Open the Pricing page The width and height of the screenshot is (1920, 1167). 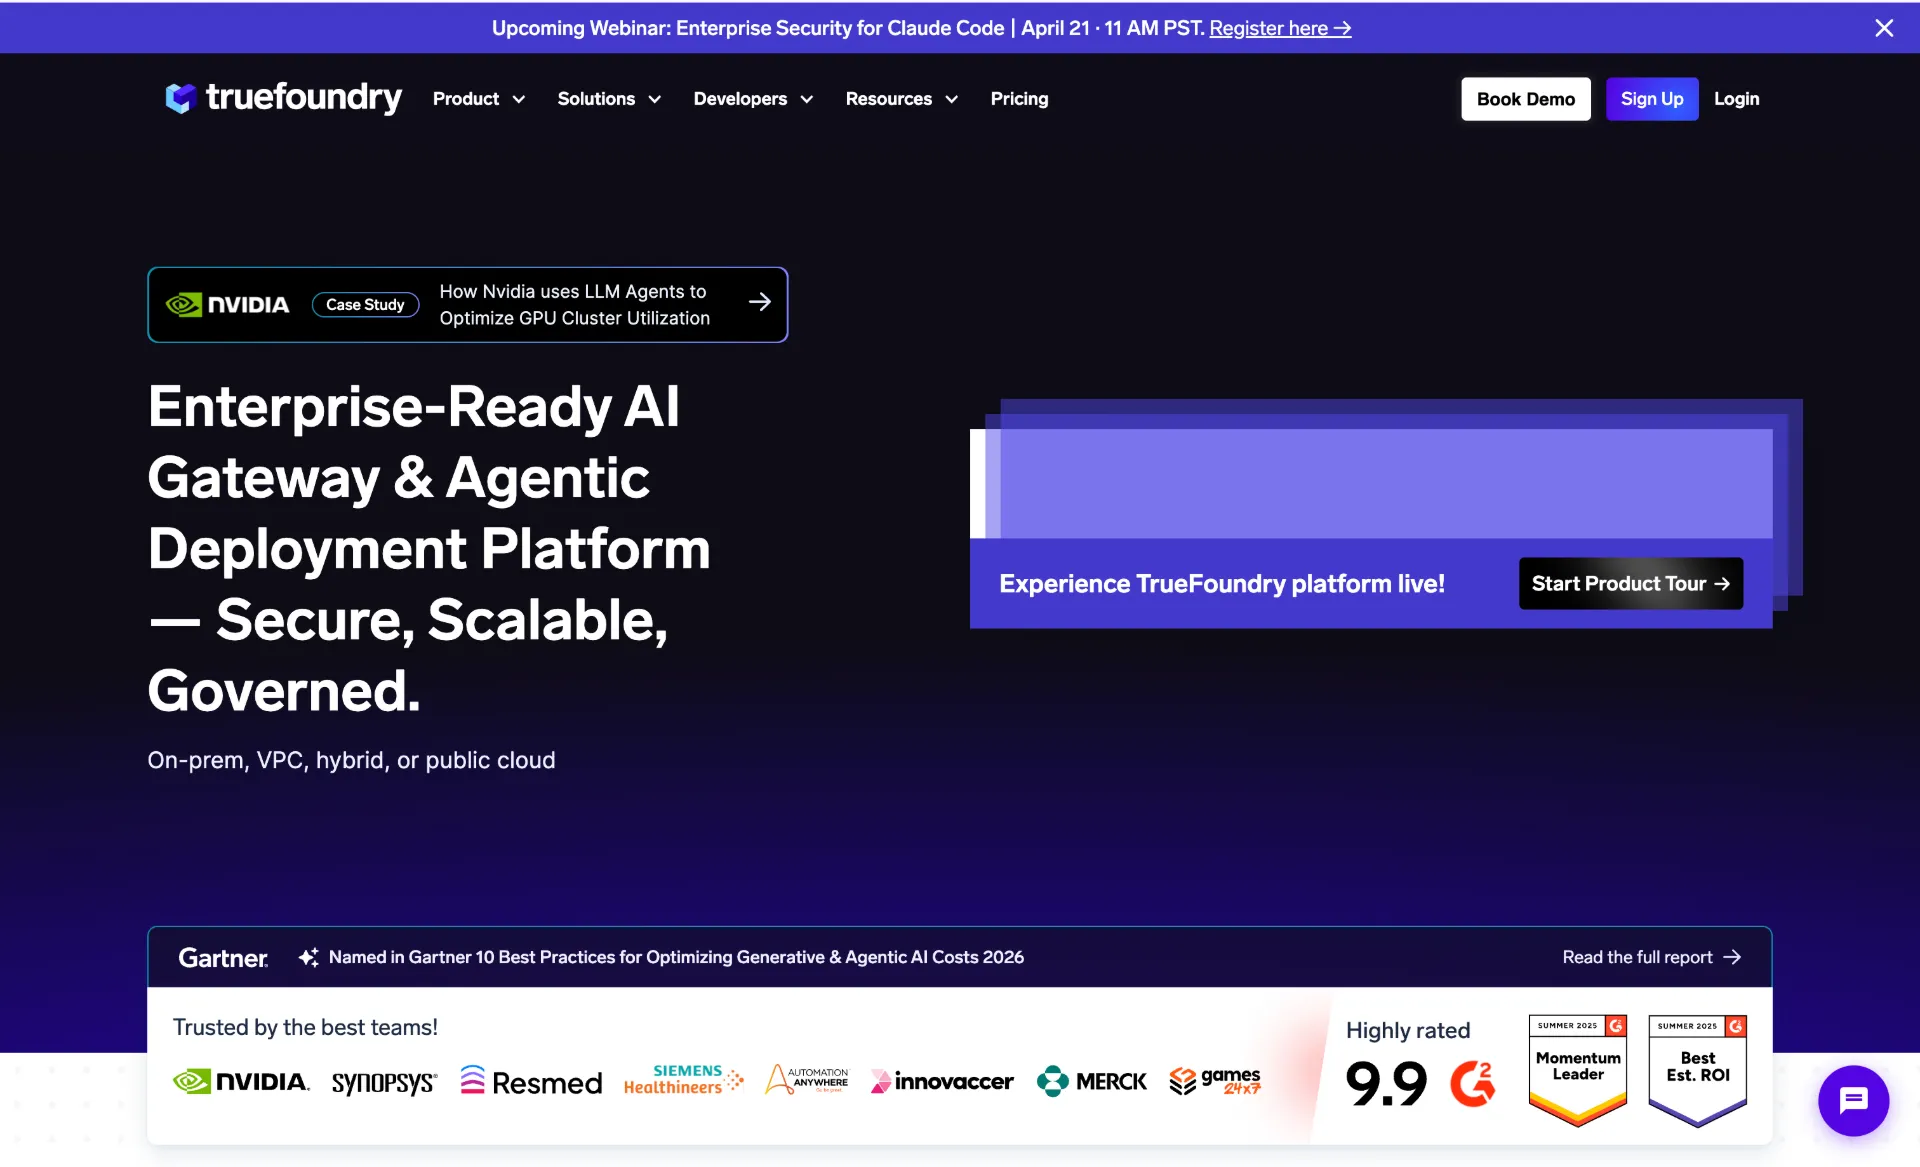1019,99
